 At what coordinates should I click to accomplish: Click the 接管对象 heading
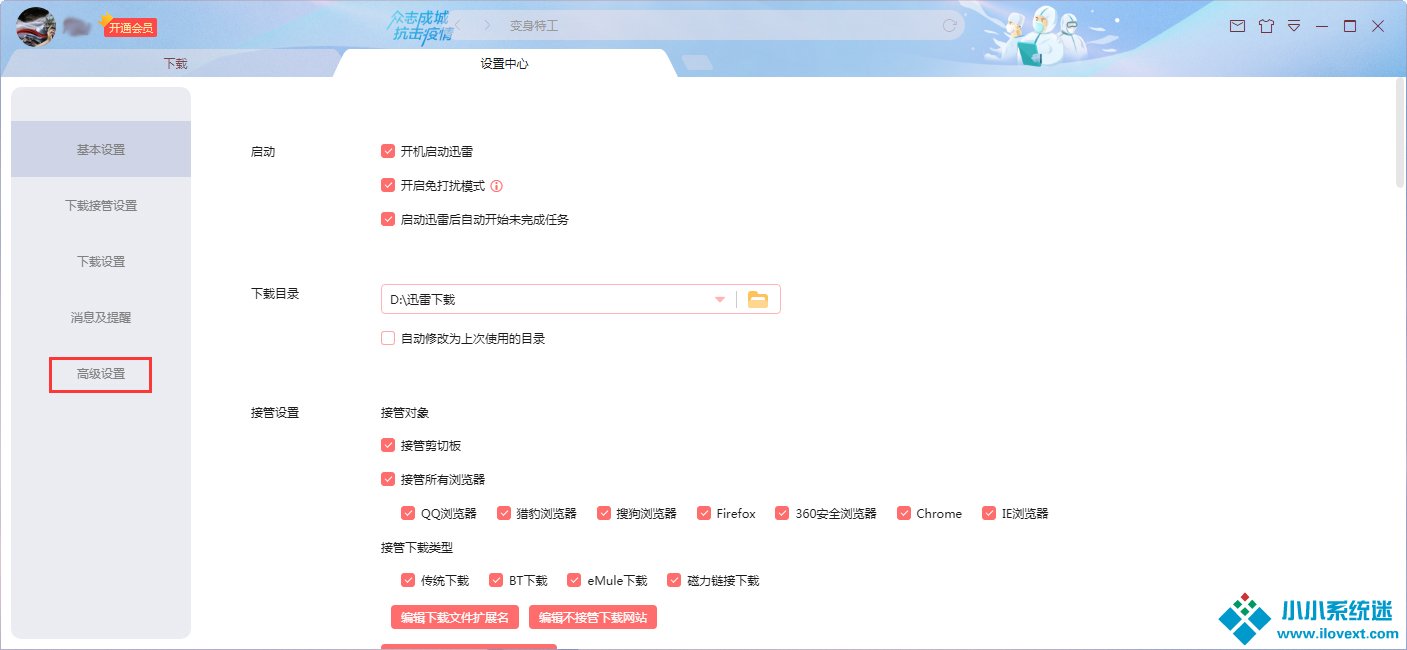[405, 412]
